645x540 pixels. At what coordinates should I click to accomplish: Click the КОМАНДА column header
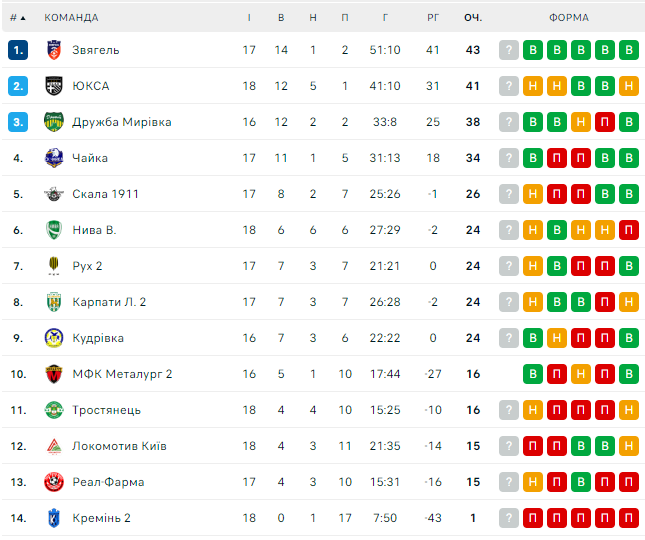(72, 17)
